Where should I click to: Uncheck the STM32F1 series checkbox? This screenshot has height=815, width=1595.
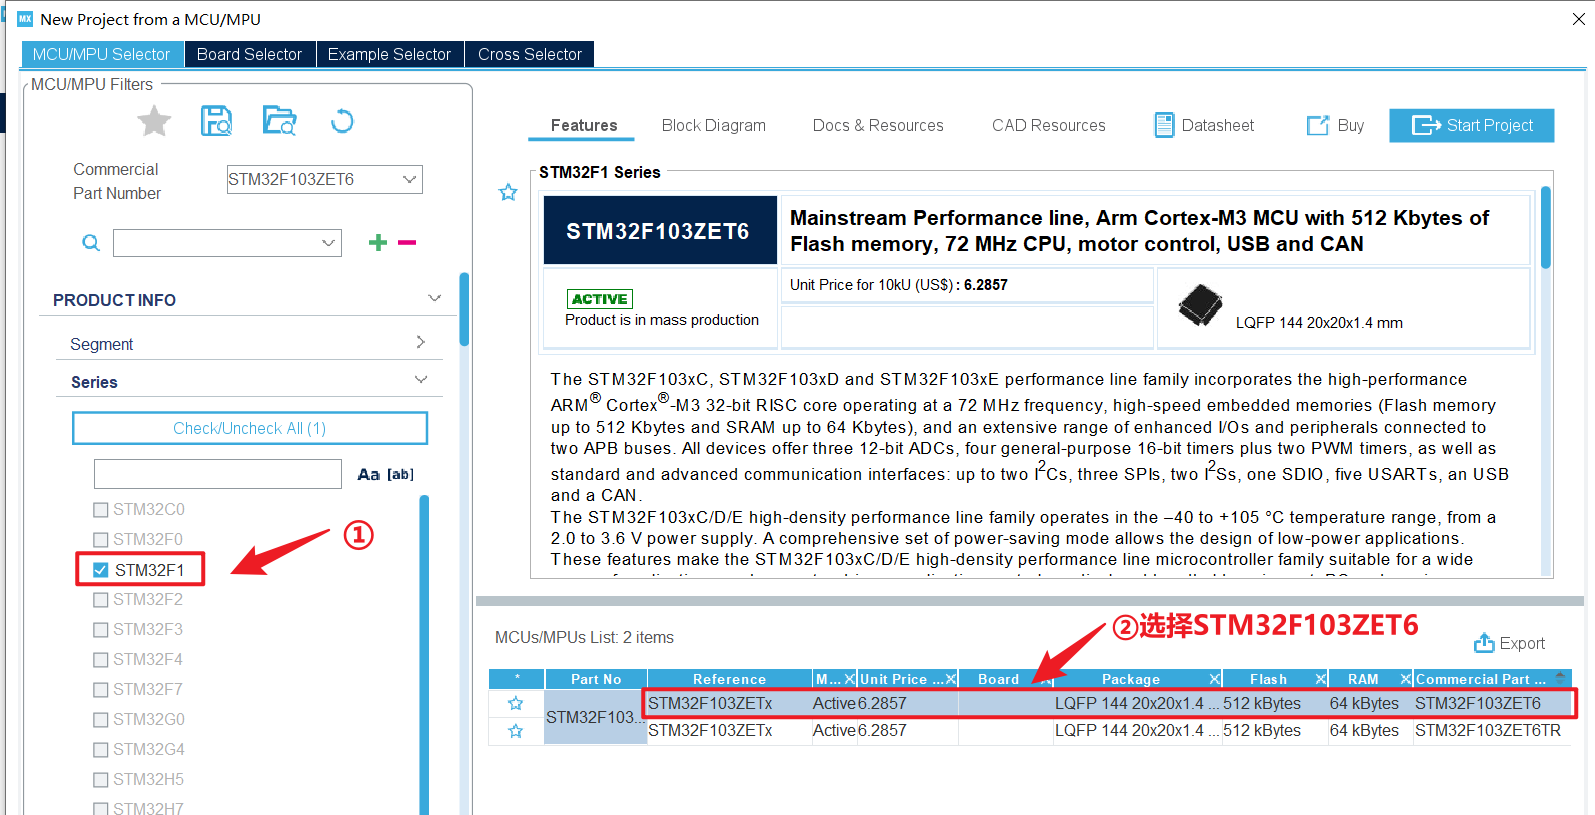[x=100, y=570]
